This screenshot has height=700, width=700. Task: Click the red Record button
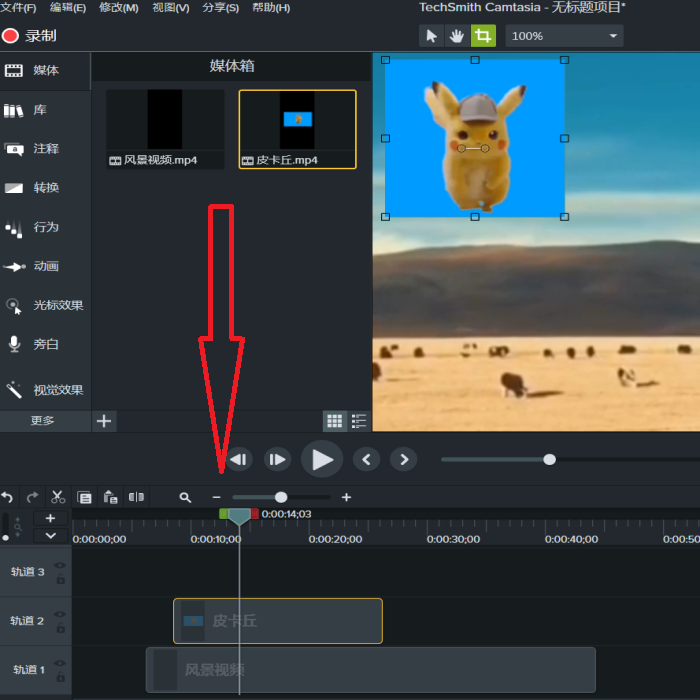pyautogui.click(x=10, y=36)
